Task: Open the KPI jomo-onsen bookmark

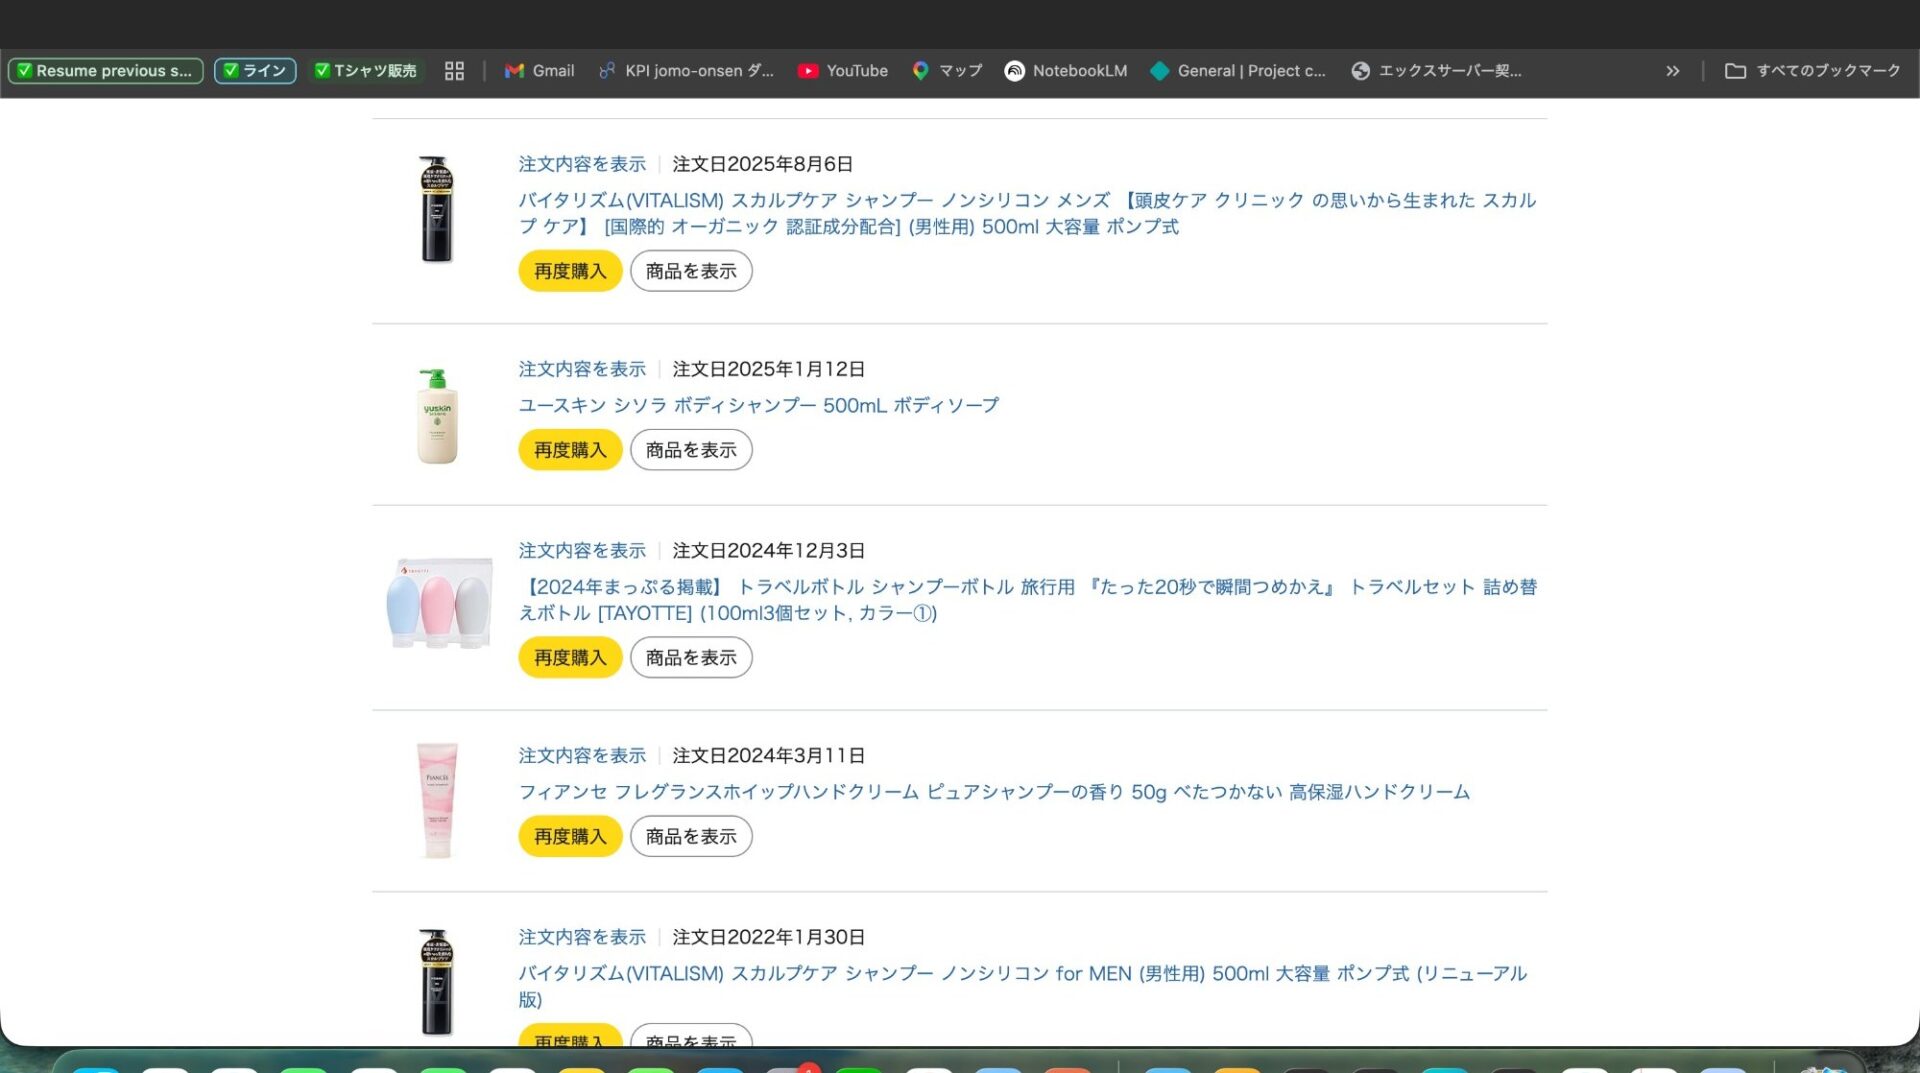Action: (x=686, y=71)
